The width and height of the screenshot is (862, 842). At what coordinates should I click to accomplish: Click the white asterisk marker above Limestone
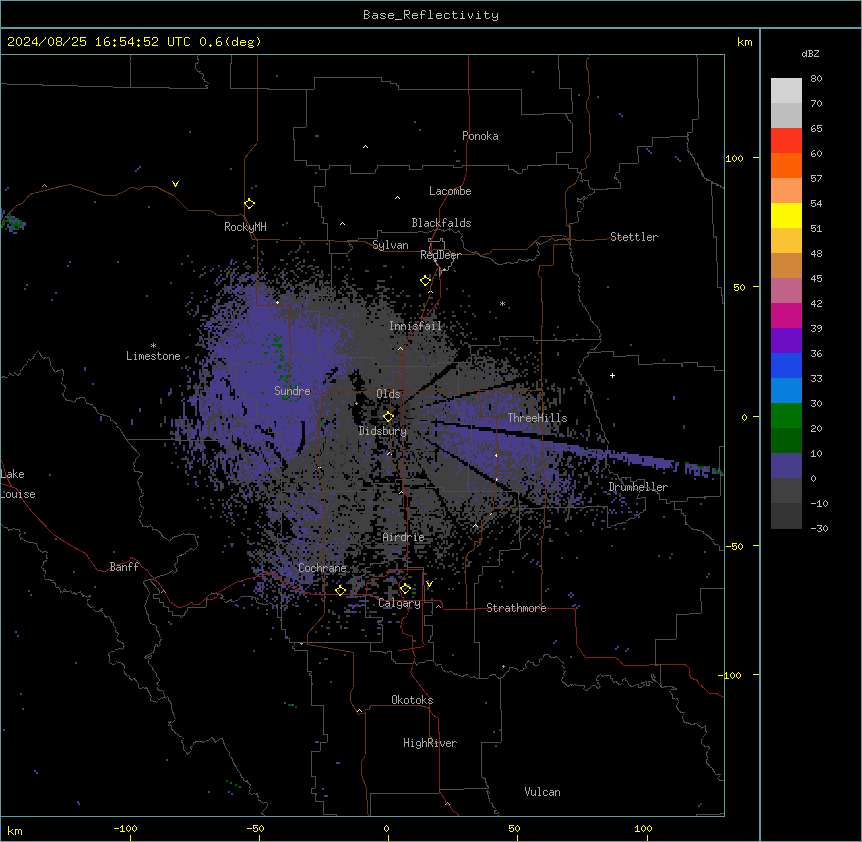pos(153,346)
